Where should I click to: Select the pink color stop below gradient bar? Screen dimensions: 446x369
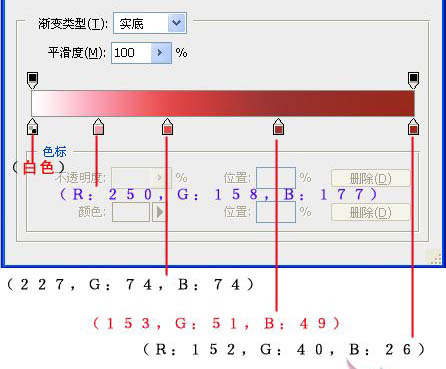point(98,126)
